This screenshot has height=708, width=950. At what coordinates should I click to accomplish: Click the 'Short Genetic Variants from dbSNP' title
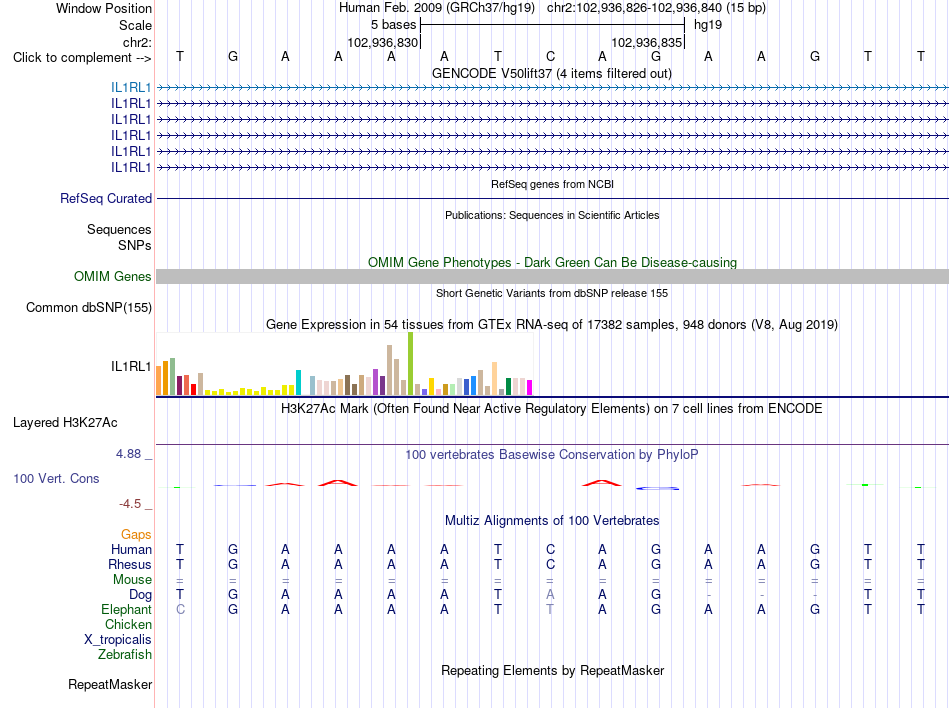coord(552,293)
